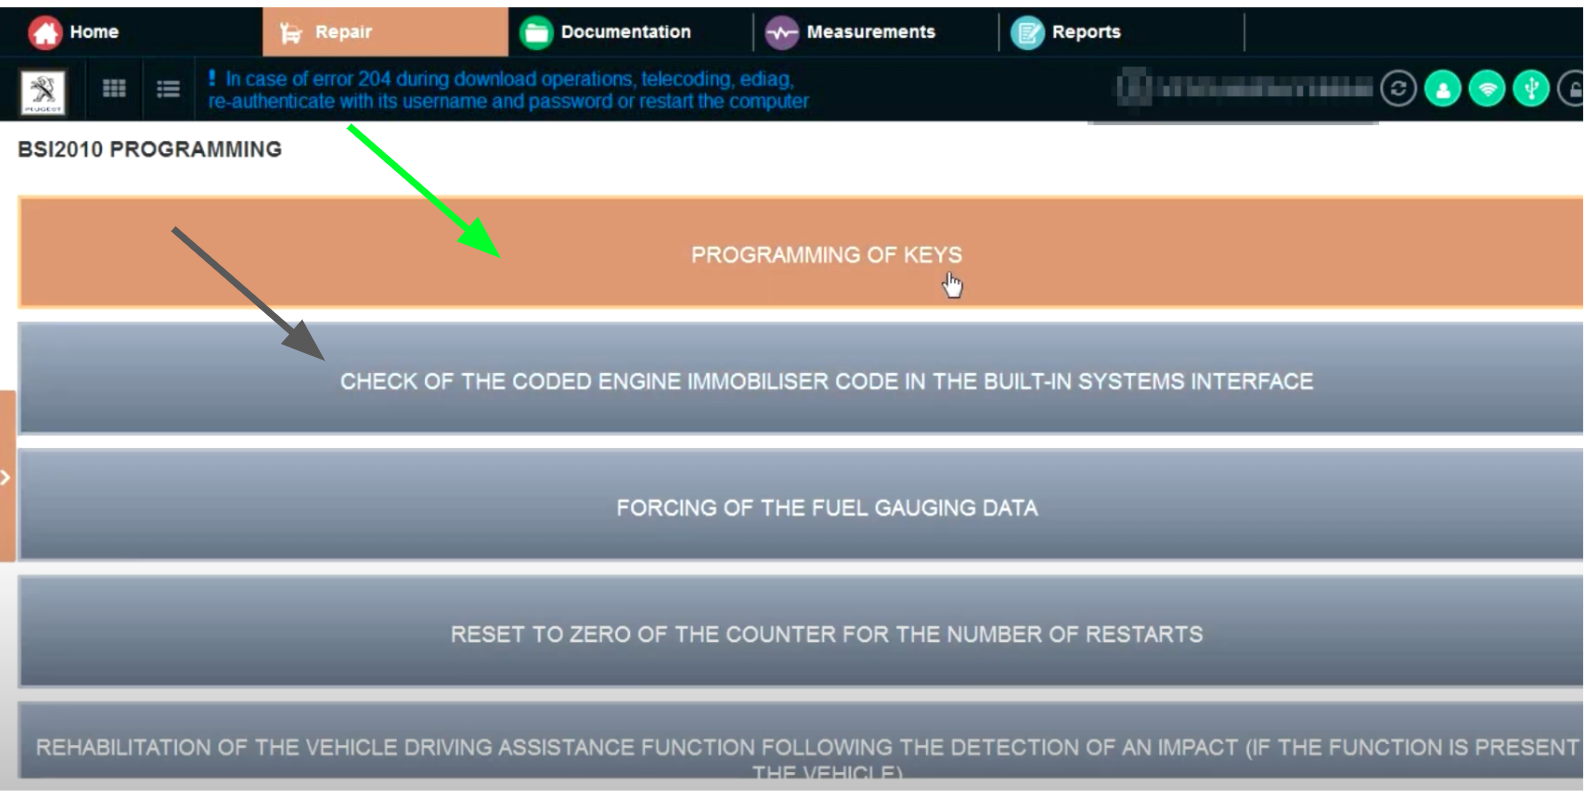
Task: Expand the left side panel chevron
Action: click(6, 477)
